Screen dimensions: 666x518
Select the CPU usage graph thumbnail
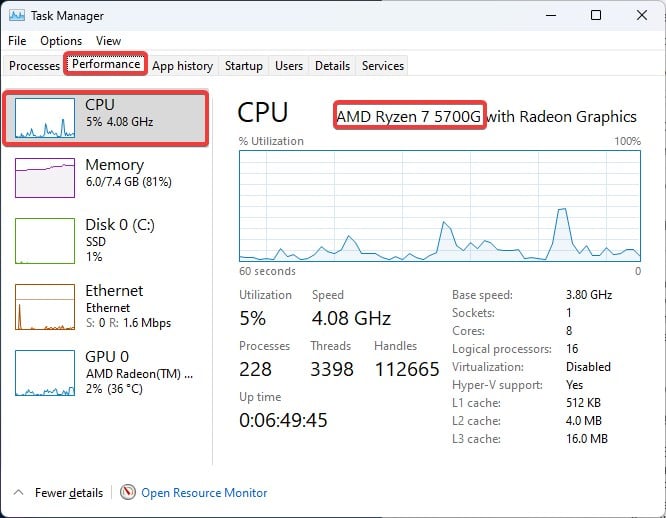[44, 118]
